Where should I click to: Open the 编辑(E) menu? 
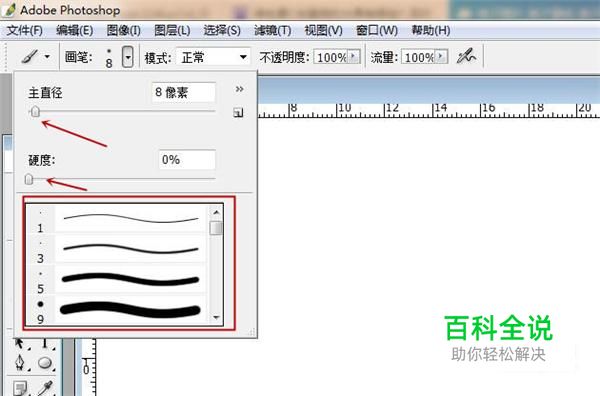75,31
